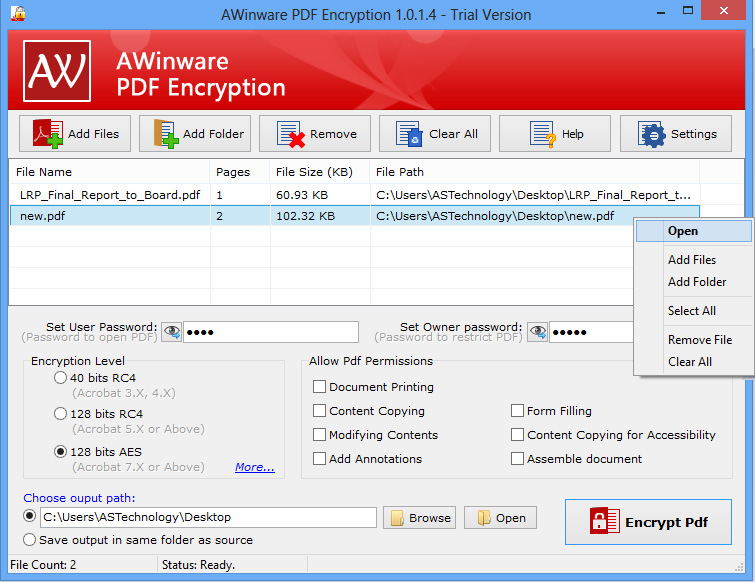The height and width of the screenshot is (582, 755).
Task: Click the LRP_Final_Report file path cell
Action: pyautogui.click(x=534, y=195)
